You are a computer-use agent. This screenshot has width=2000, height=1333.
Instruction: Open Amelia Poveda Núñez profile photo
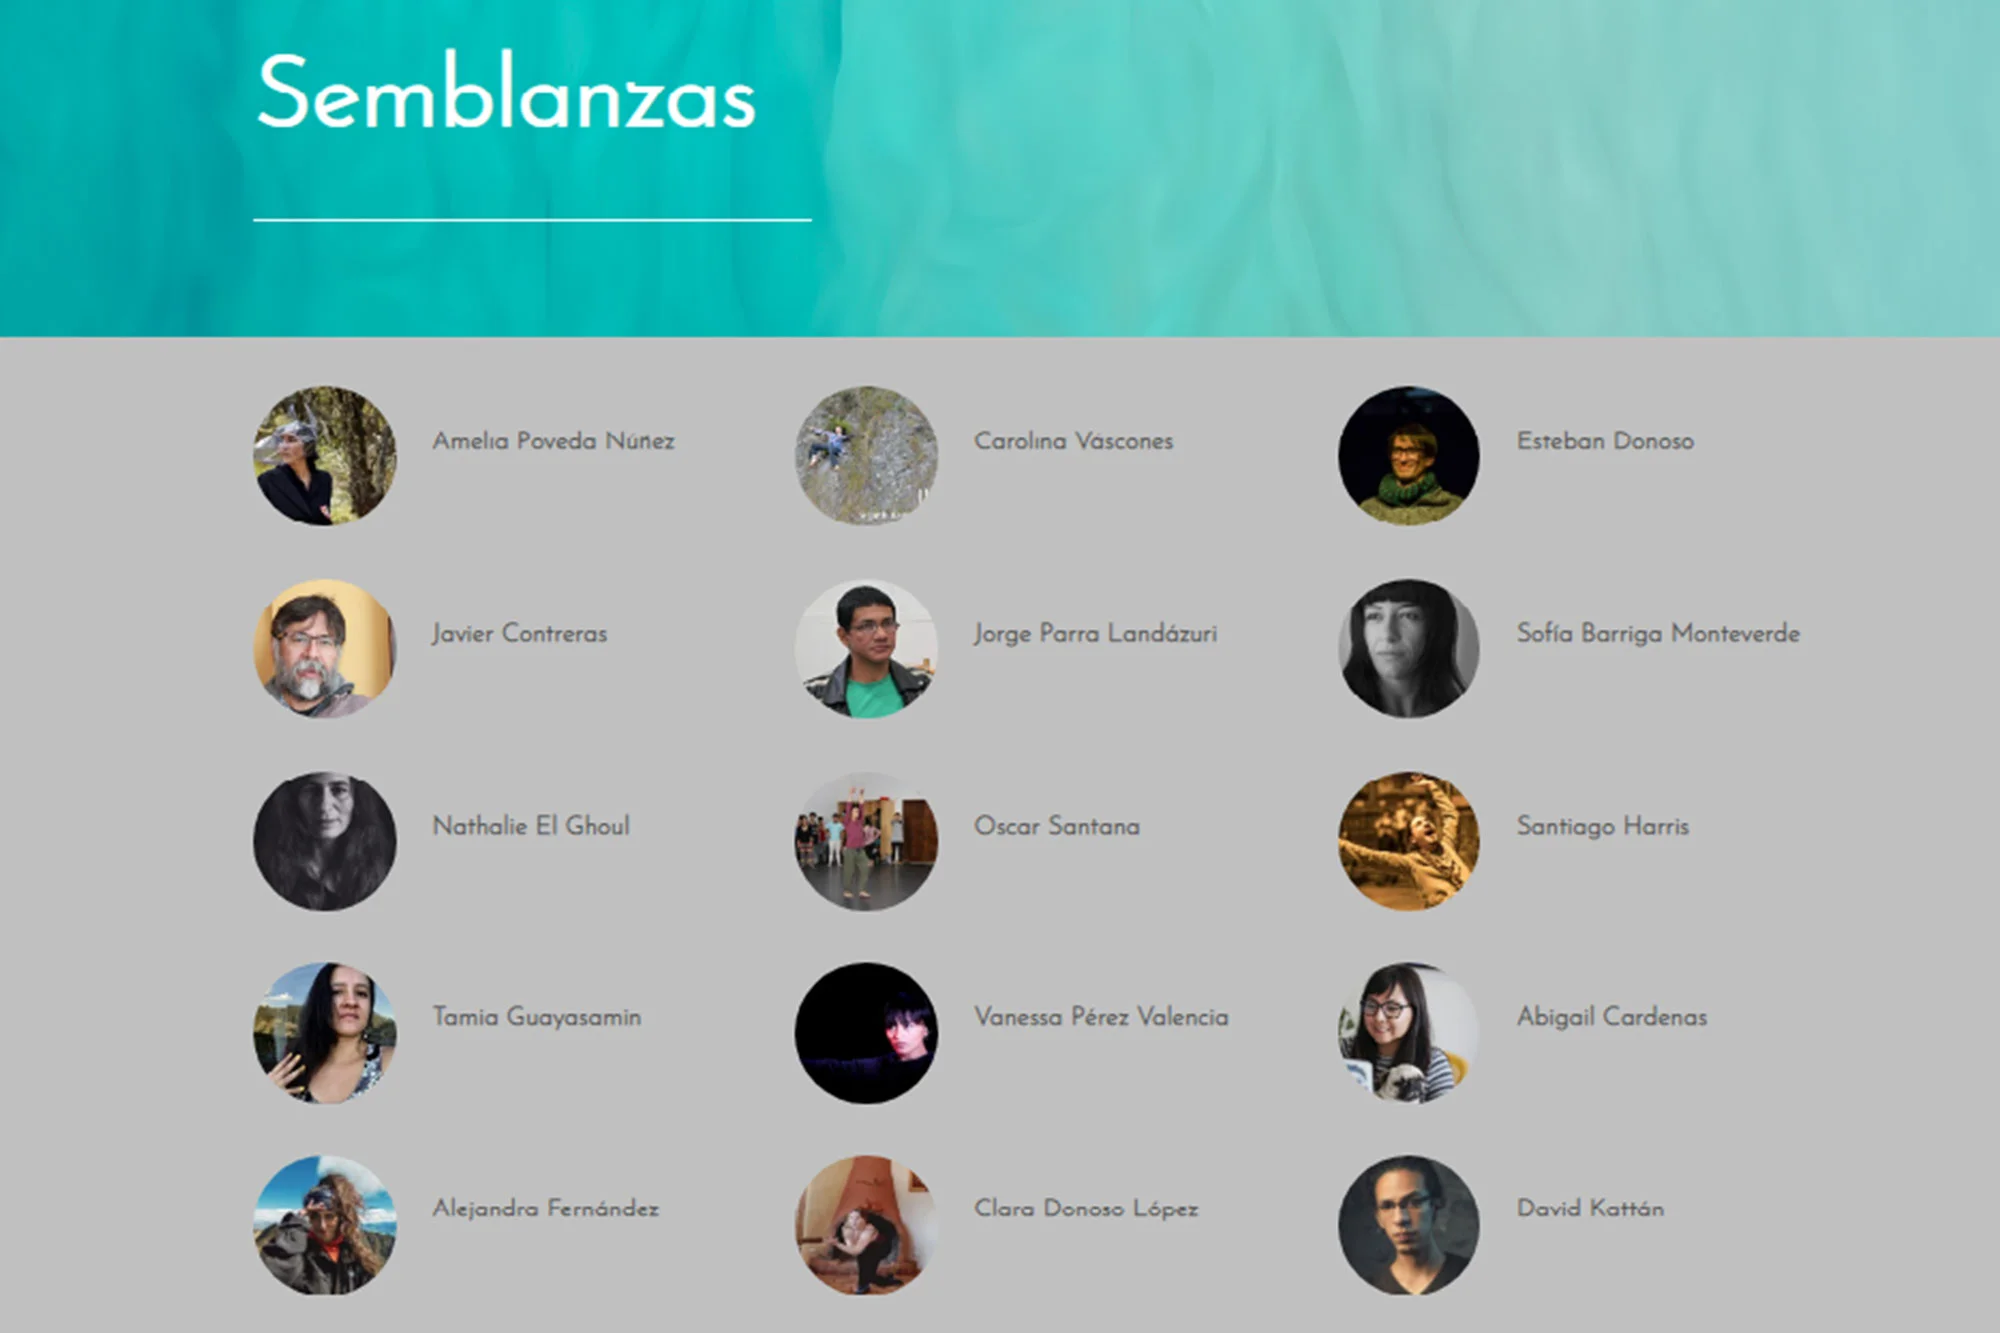[x=324, y=456]
